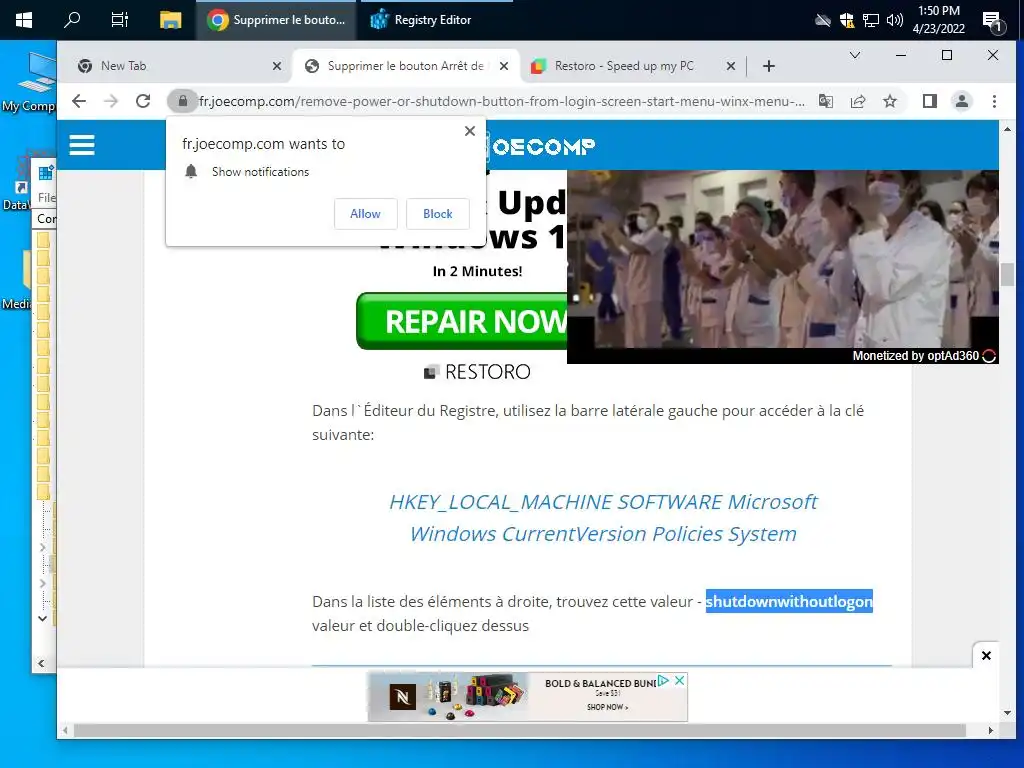
Task: Click Registry Editor tree scroll-down chevron
Action: click(42, 618)
